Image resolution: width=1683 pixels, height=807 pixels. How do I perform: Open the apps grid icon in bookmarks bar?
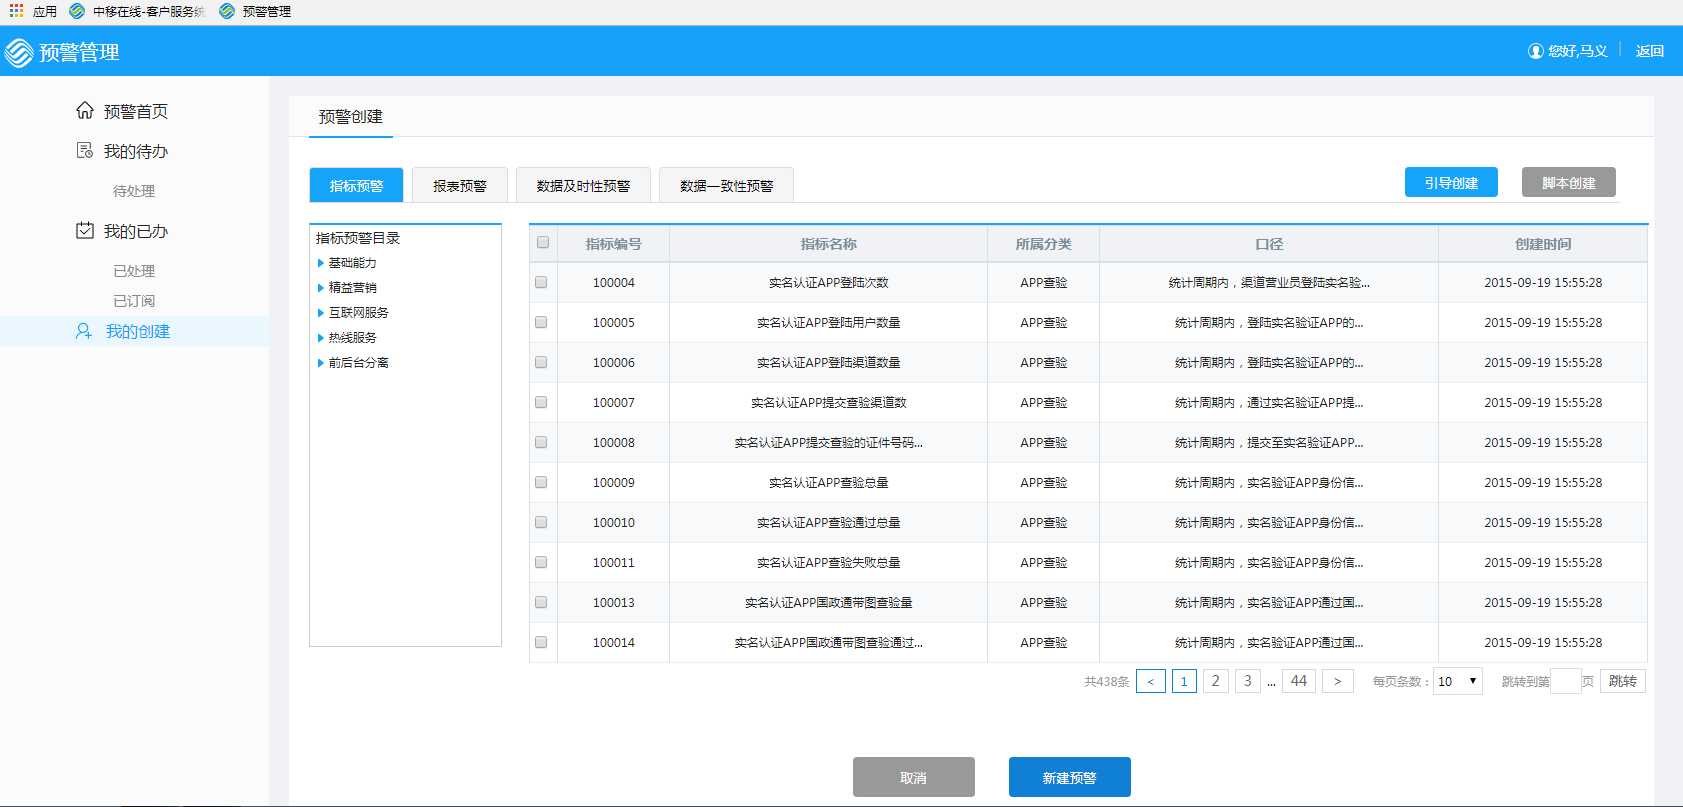pos(16,11)
